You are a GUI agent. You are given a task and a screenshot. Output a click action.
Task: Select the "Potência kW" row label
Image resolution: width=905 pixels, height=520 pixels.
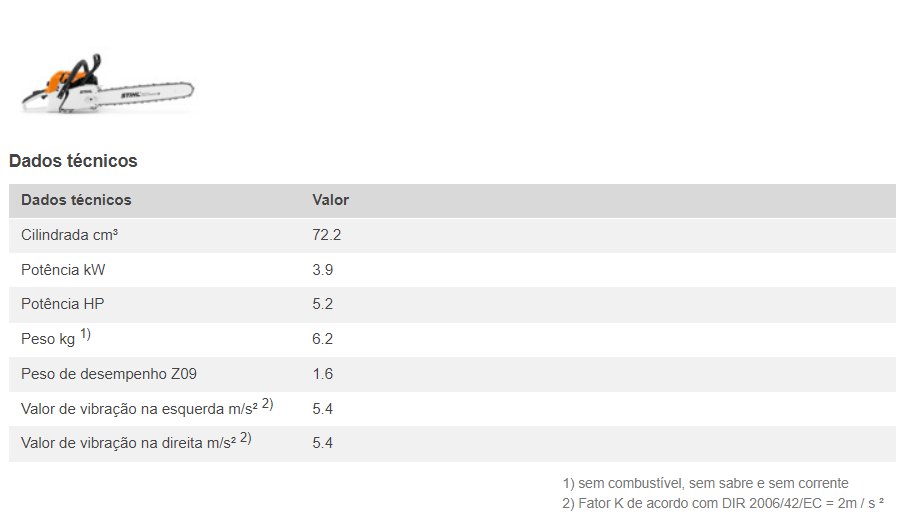pyautogui.click(x=63, y=270)
